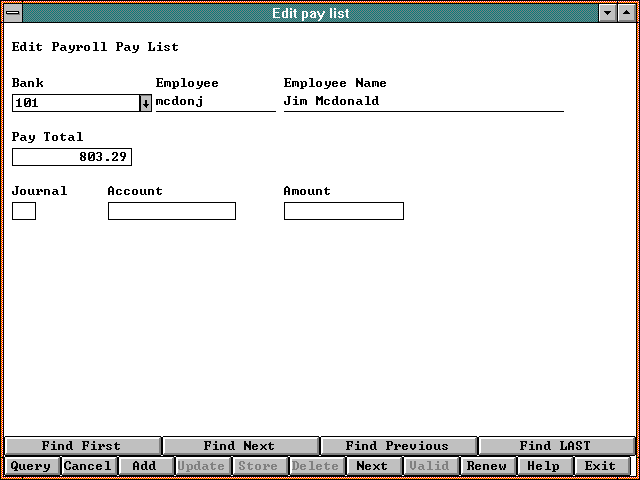Exit the Edit pay list form
This screenshot has height=480, width=640.
[601, 466]
